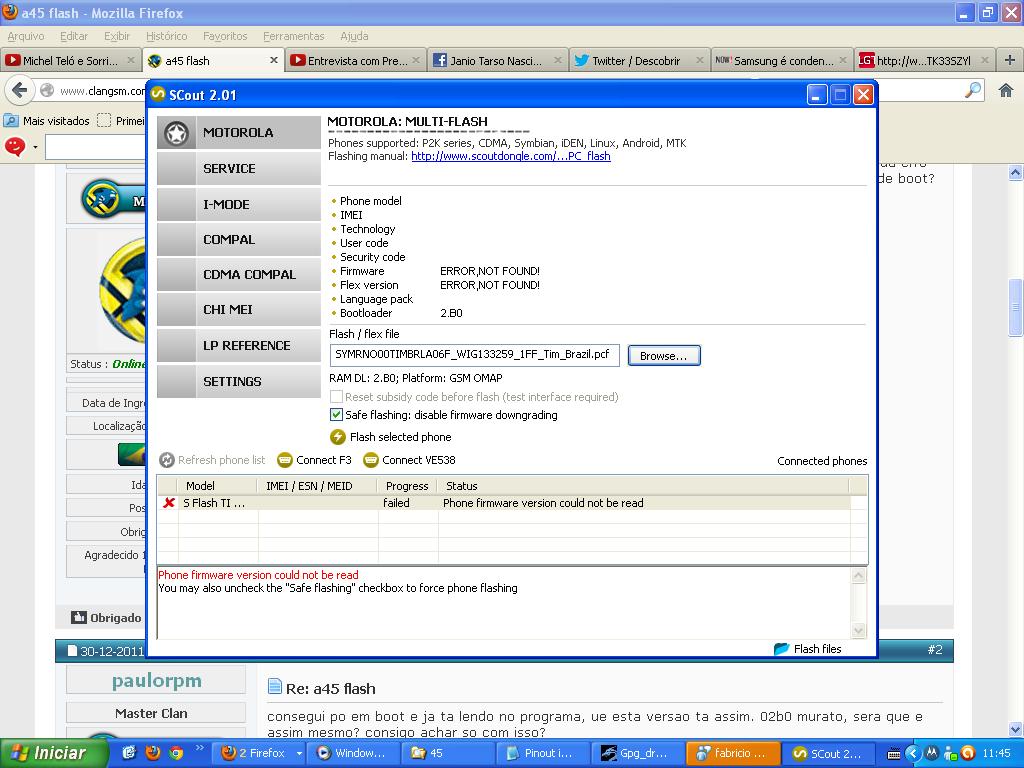The height and width of the screenshot is (768, 1024).
Task: Select the MOTOROLA section in SCout
Action: tap(239, 133)
